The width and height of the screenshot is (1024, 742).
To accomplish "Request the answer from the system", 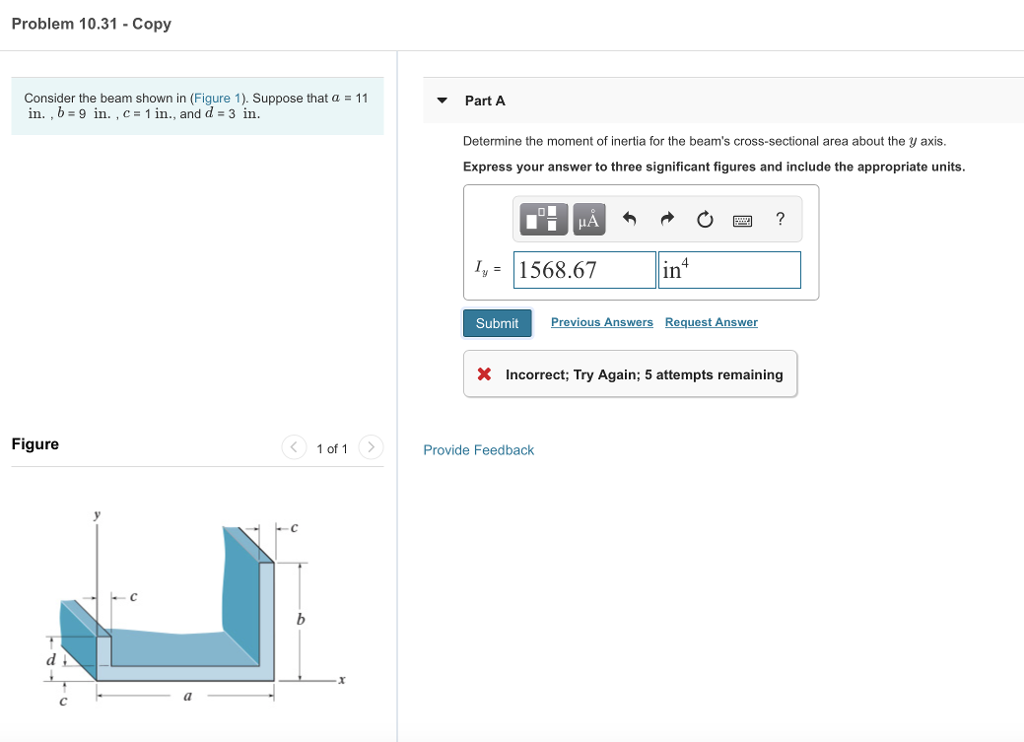I will (x=711, y=321).
